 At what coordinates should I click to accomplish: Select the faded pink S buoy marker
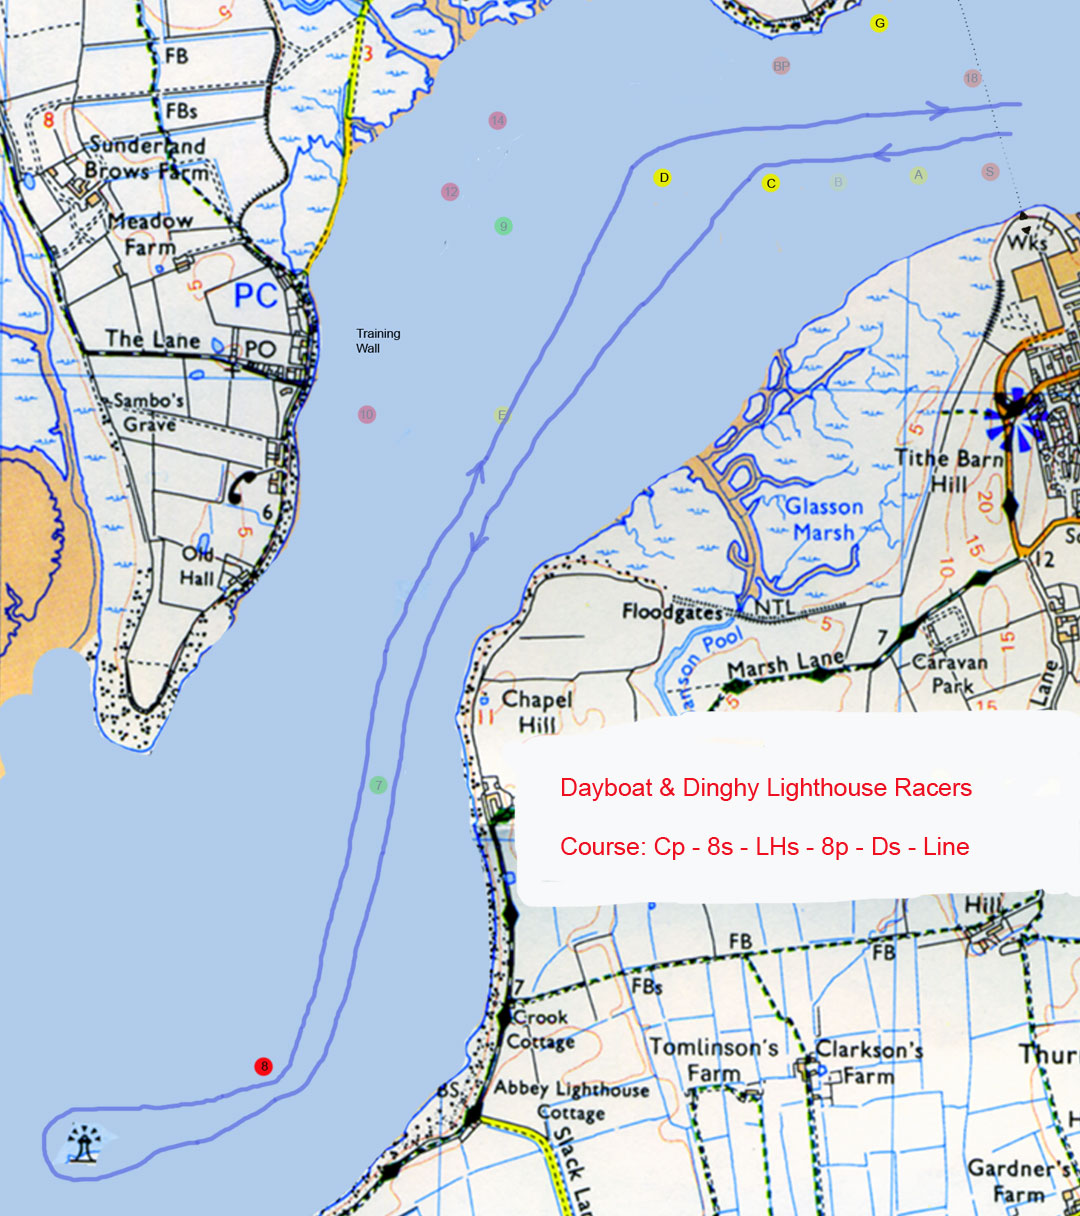989,172
